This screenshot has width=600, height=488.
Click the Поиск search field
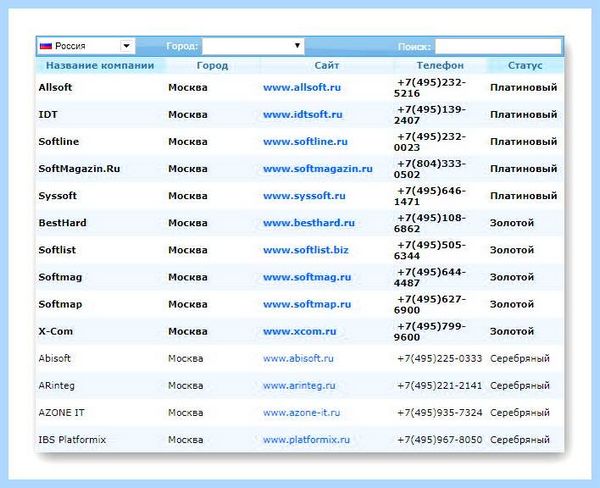pos(498,46)
